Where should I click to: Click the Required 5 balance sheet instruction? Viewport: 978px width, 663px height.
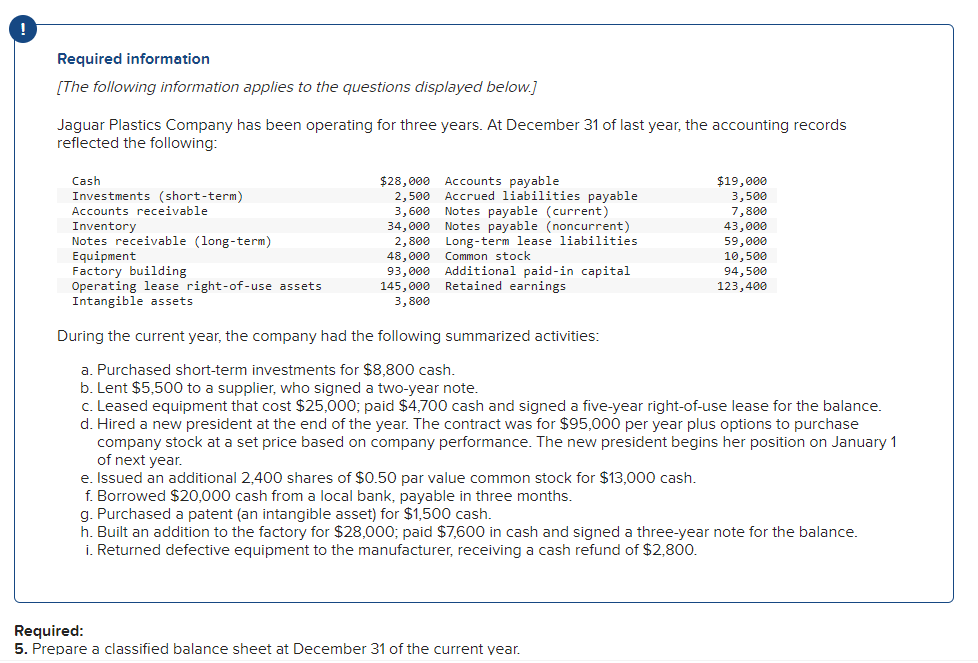click(267, 648)
